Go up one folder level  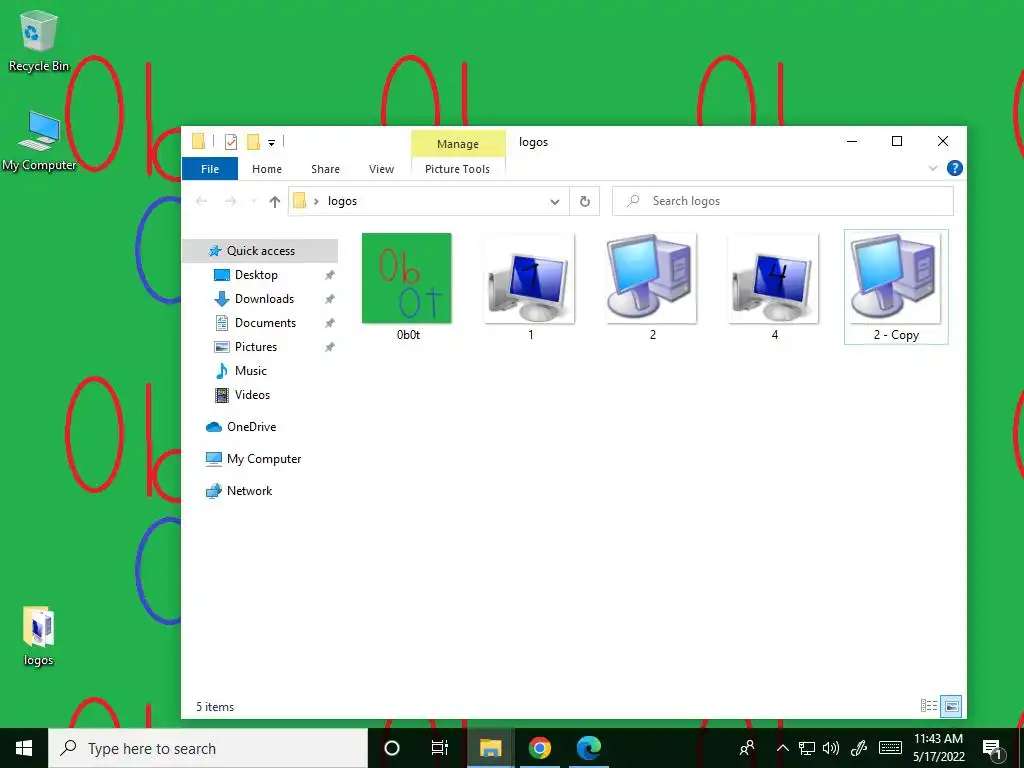coord(274,201)
